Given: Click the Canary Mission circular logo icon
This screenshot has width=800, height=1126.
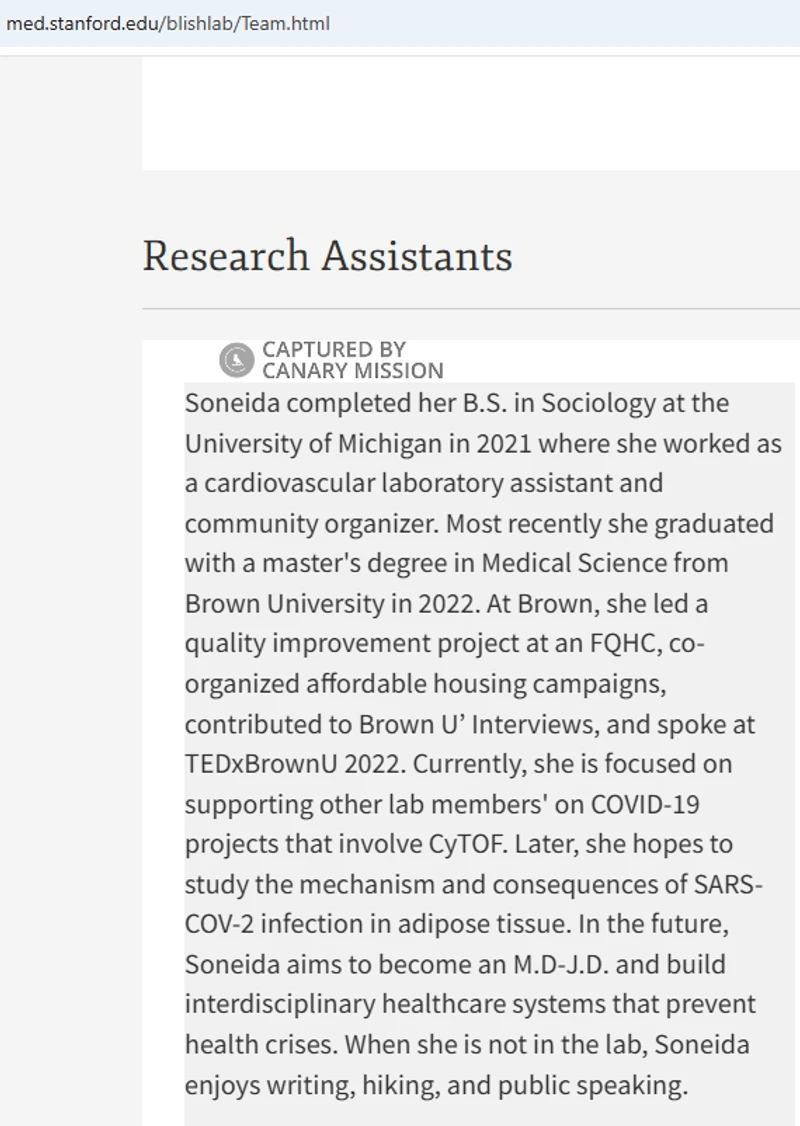Looking at the screenshot, I should (x=237, y=360).
